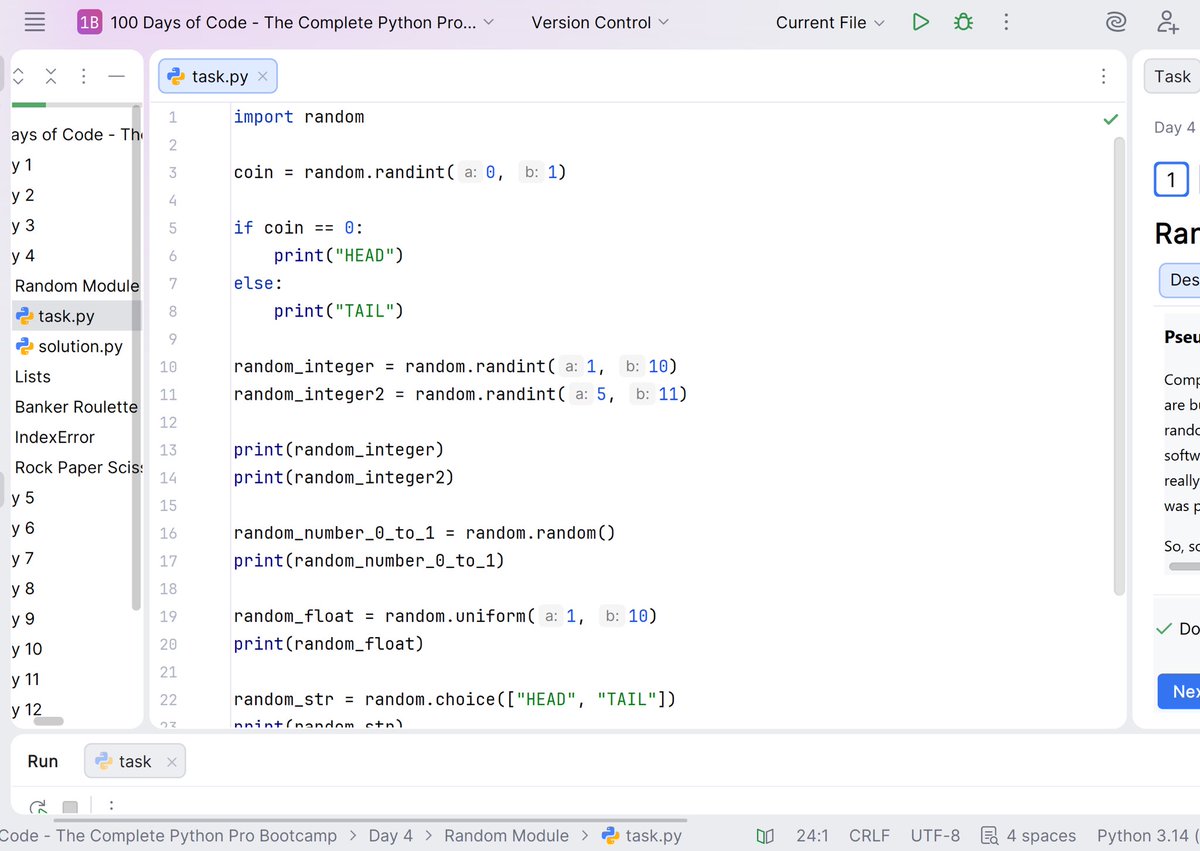
Task: Open the project name dropdown
Action: (302, 22)
